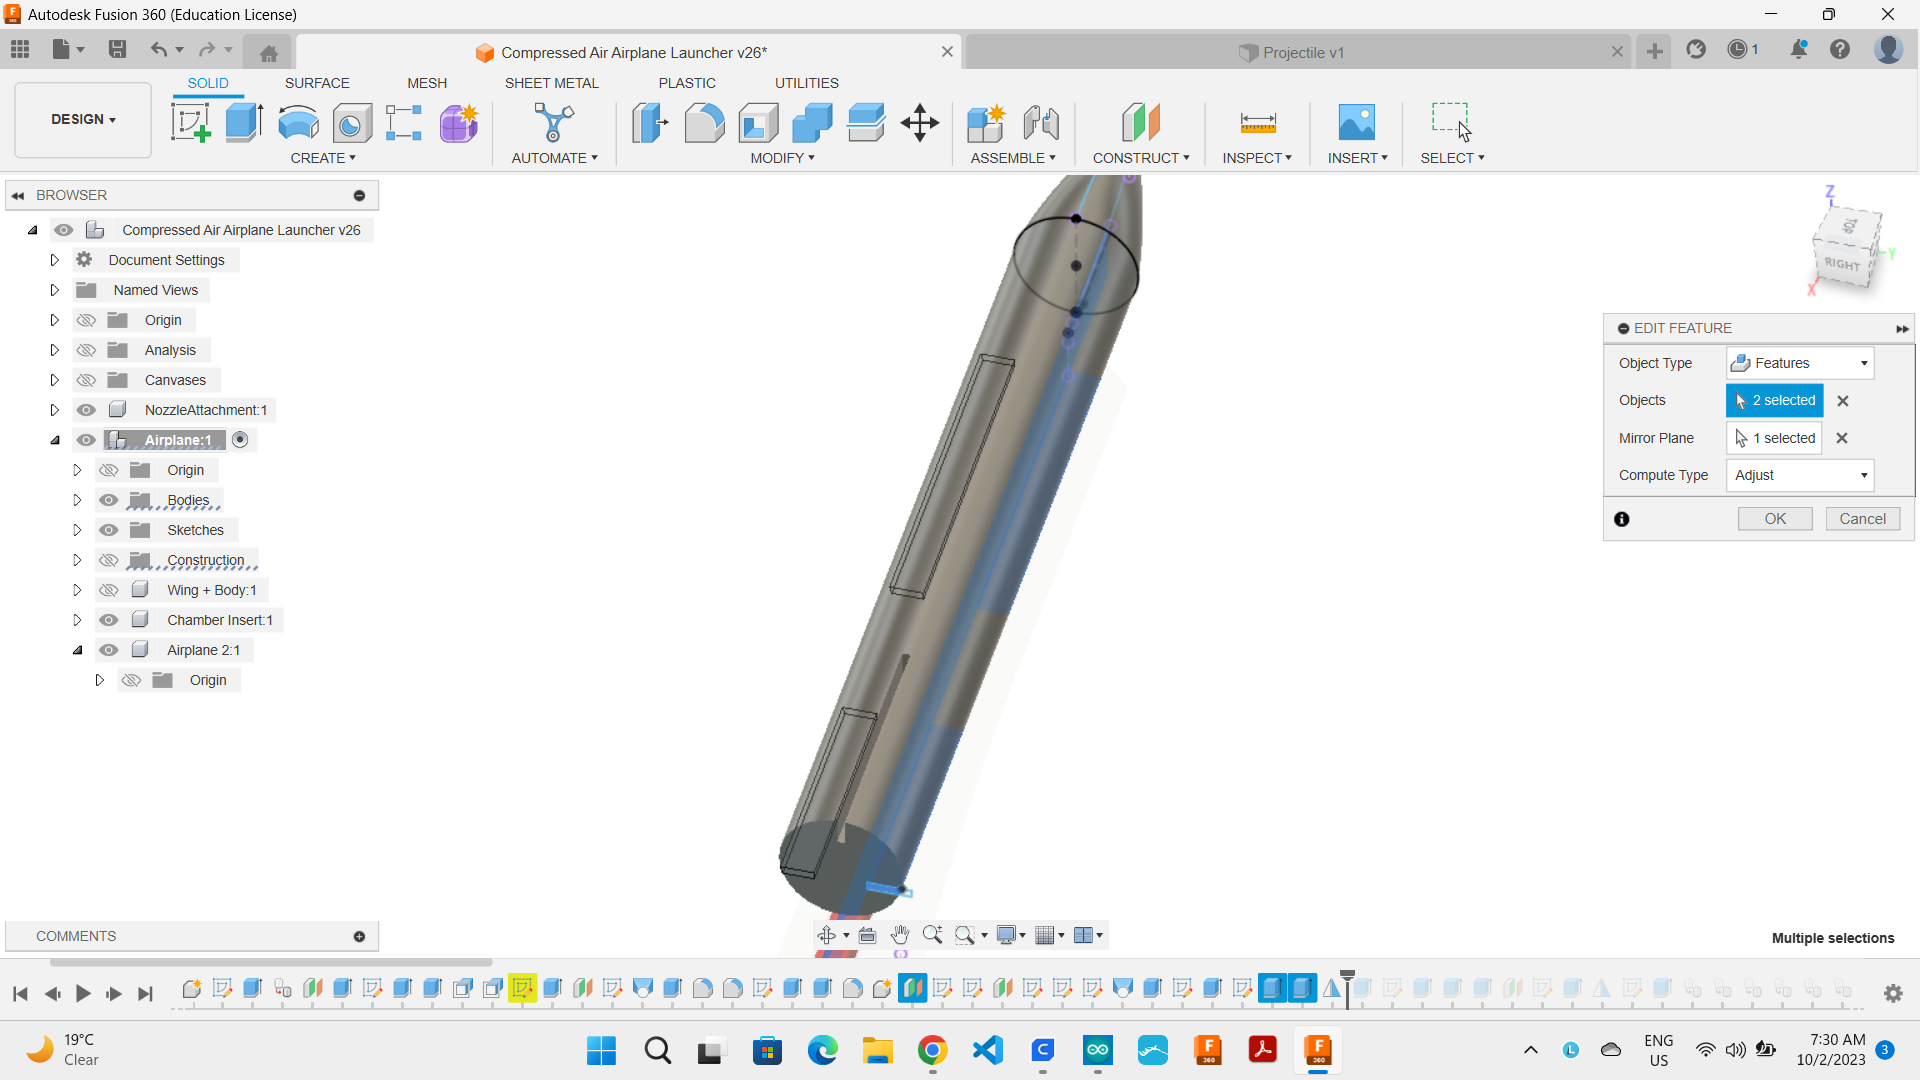Cancel the Edit Feature dialog
Viewport: 1920px width, 1080px height.
(x=1861, y=518)
